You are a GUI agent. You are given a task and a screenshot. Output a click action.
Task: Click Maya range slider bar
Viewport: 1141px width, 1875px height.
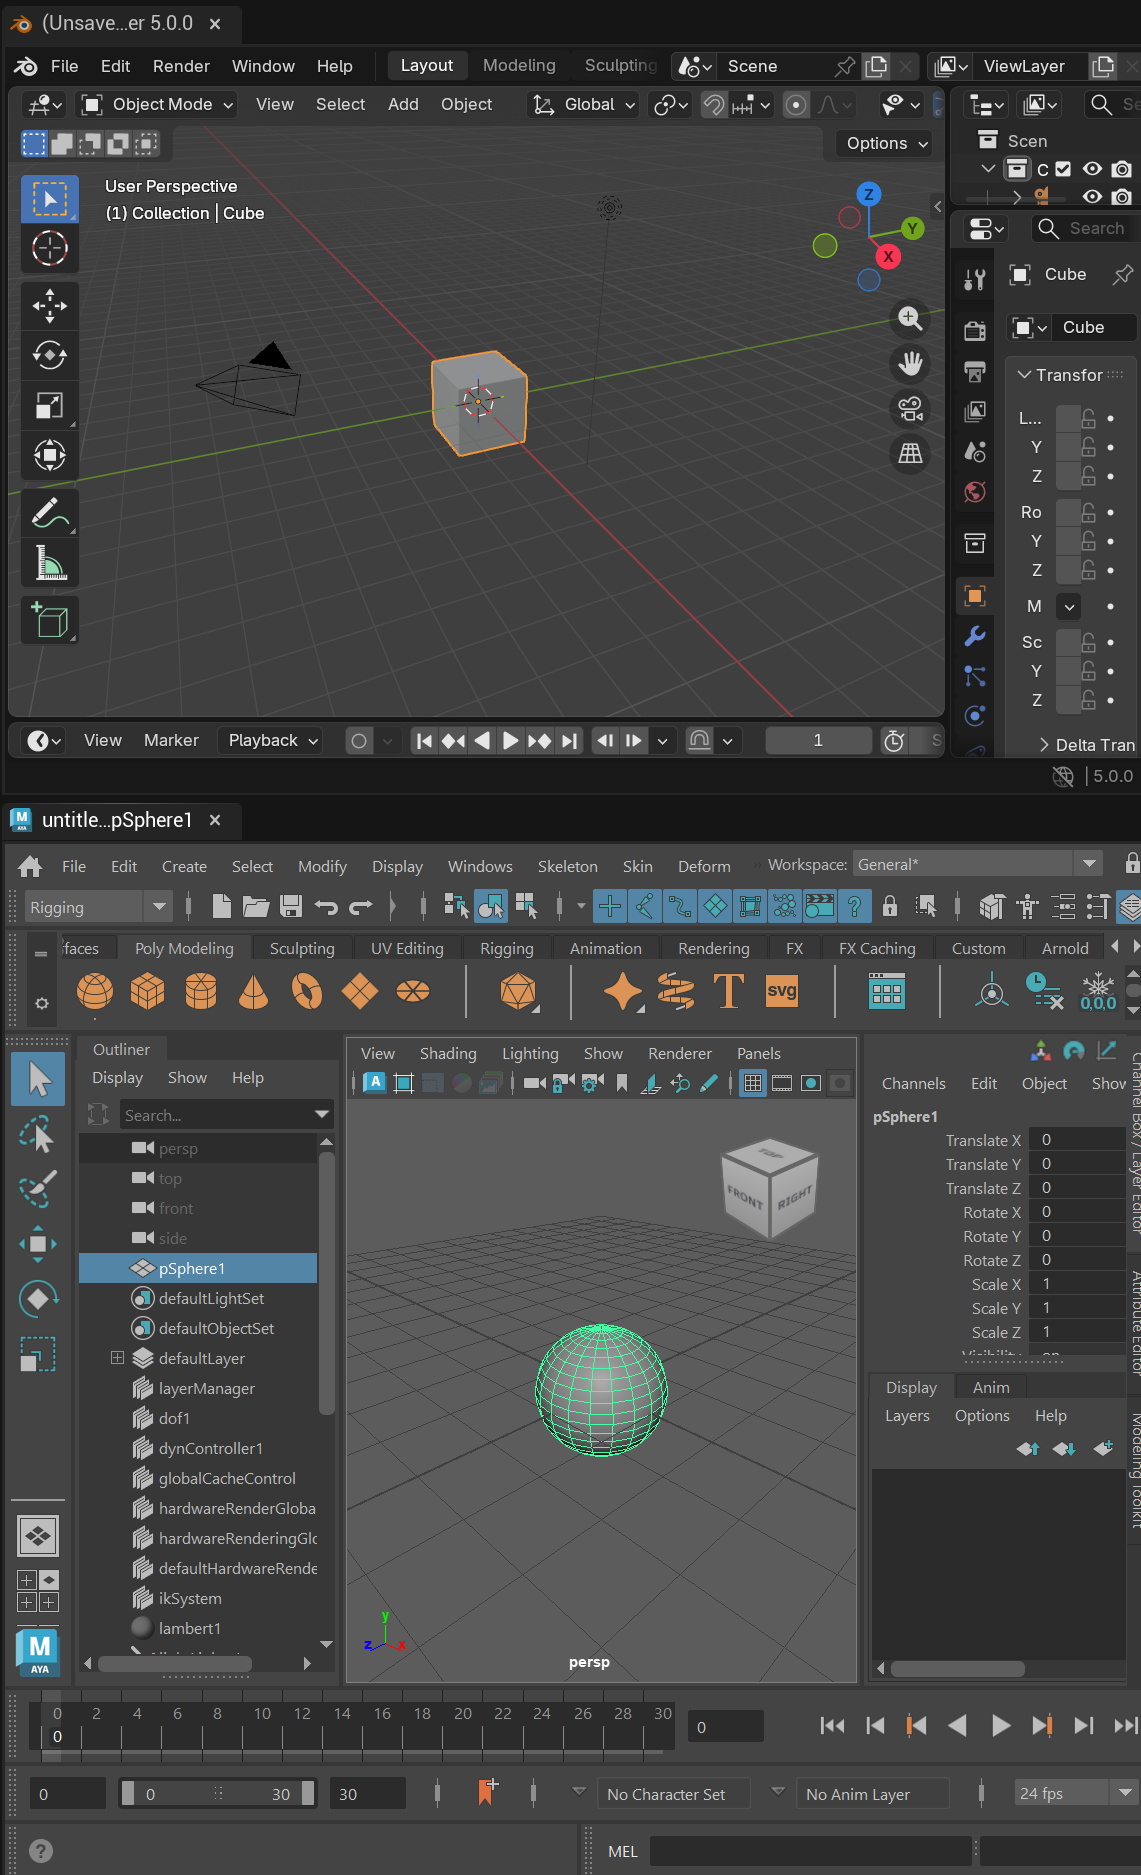pyautogui.click(x=217, y=1793)
